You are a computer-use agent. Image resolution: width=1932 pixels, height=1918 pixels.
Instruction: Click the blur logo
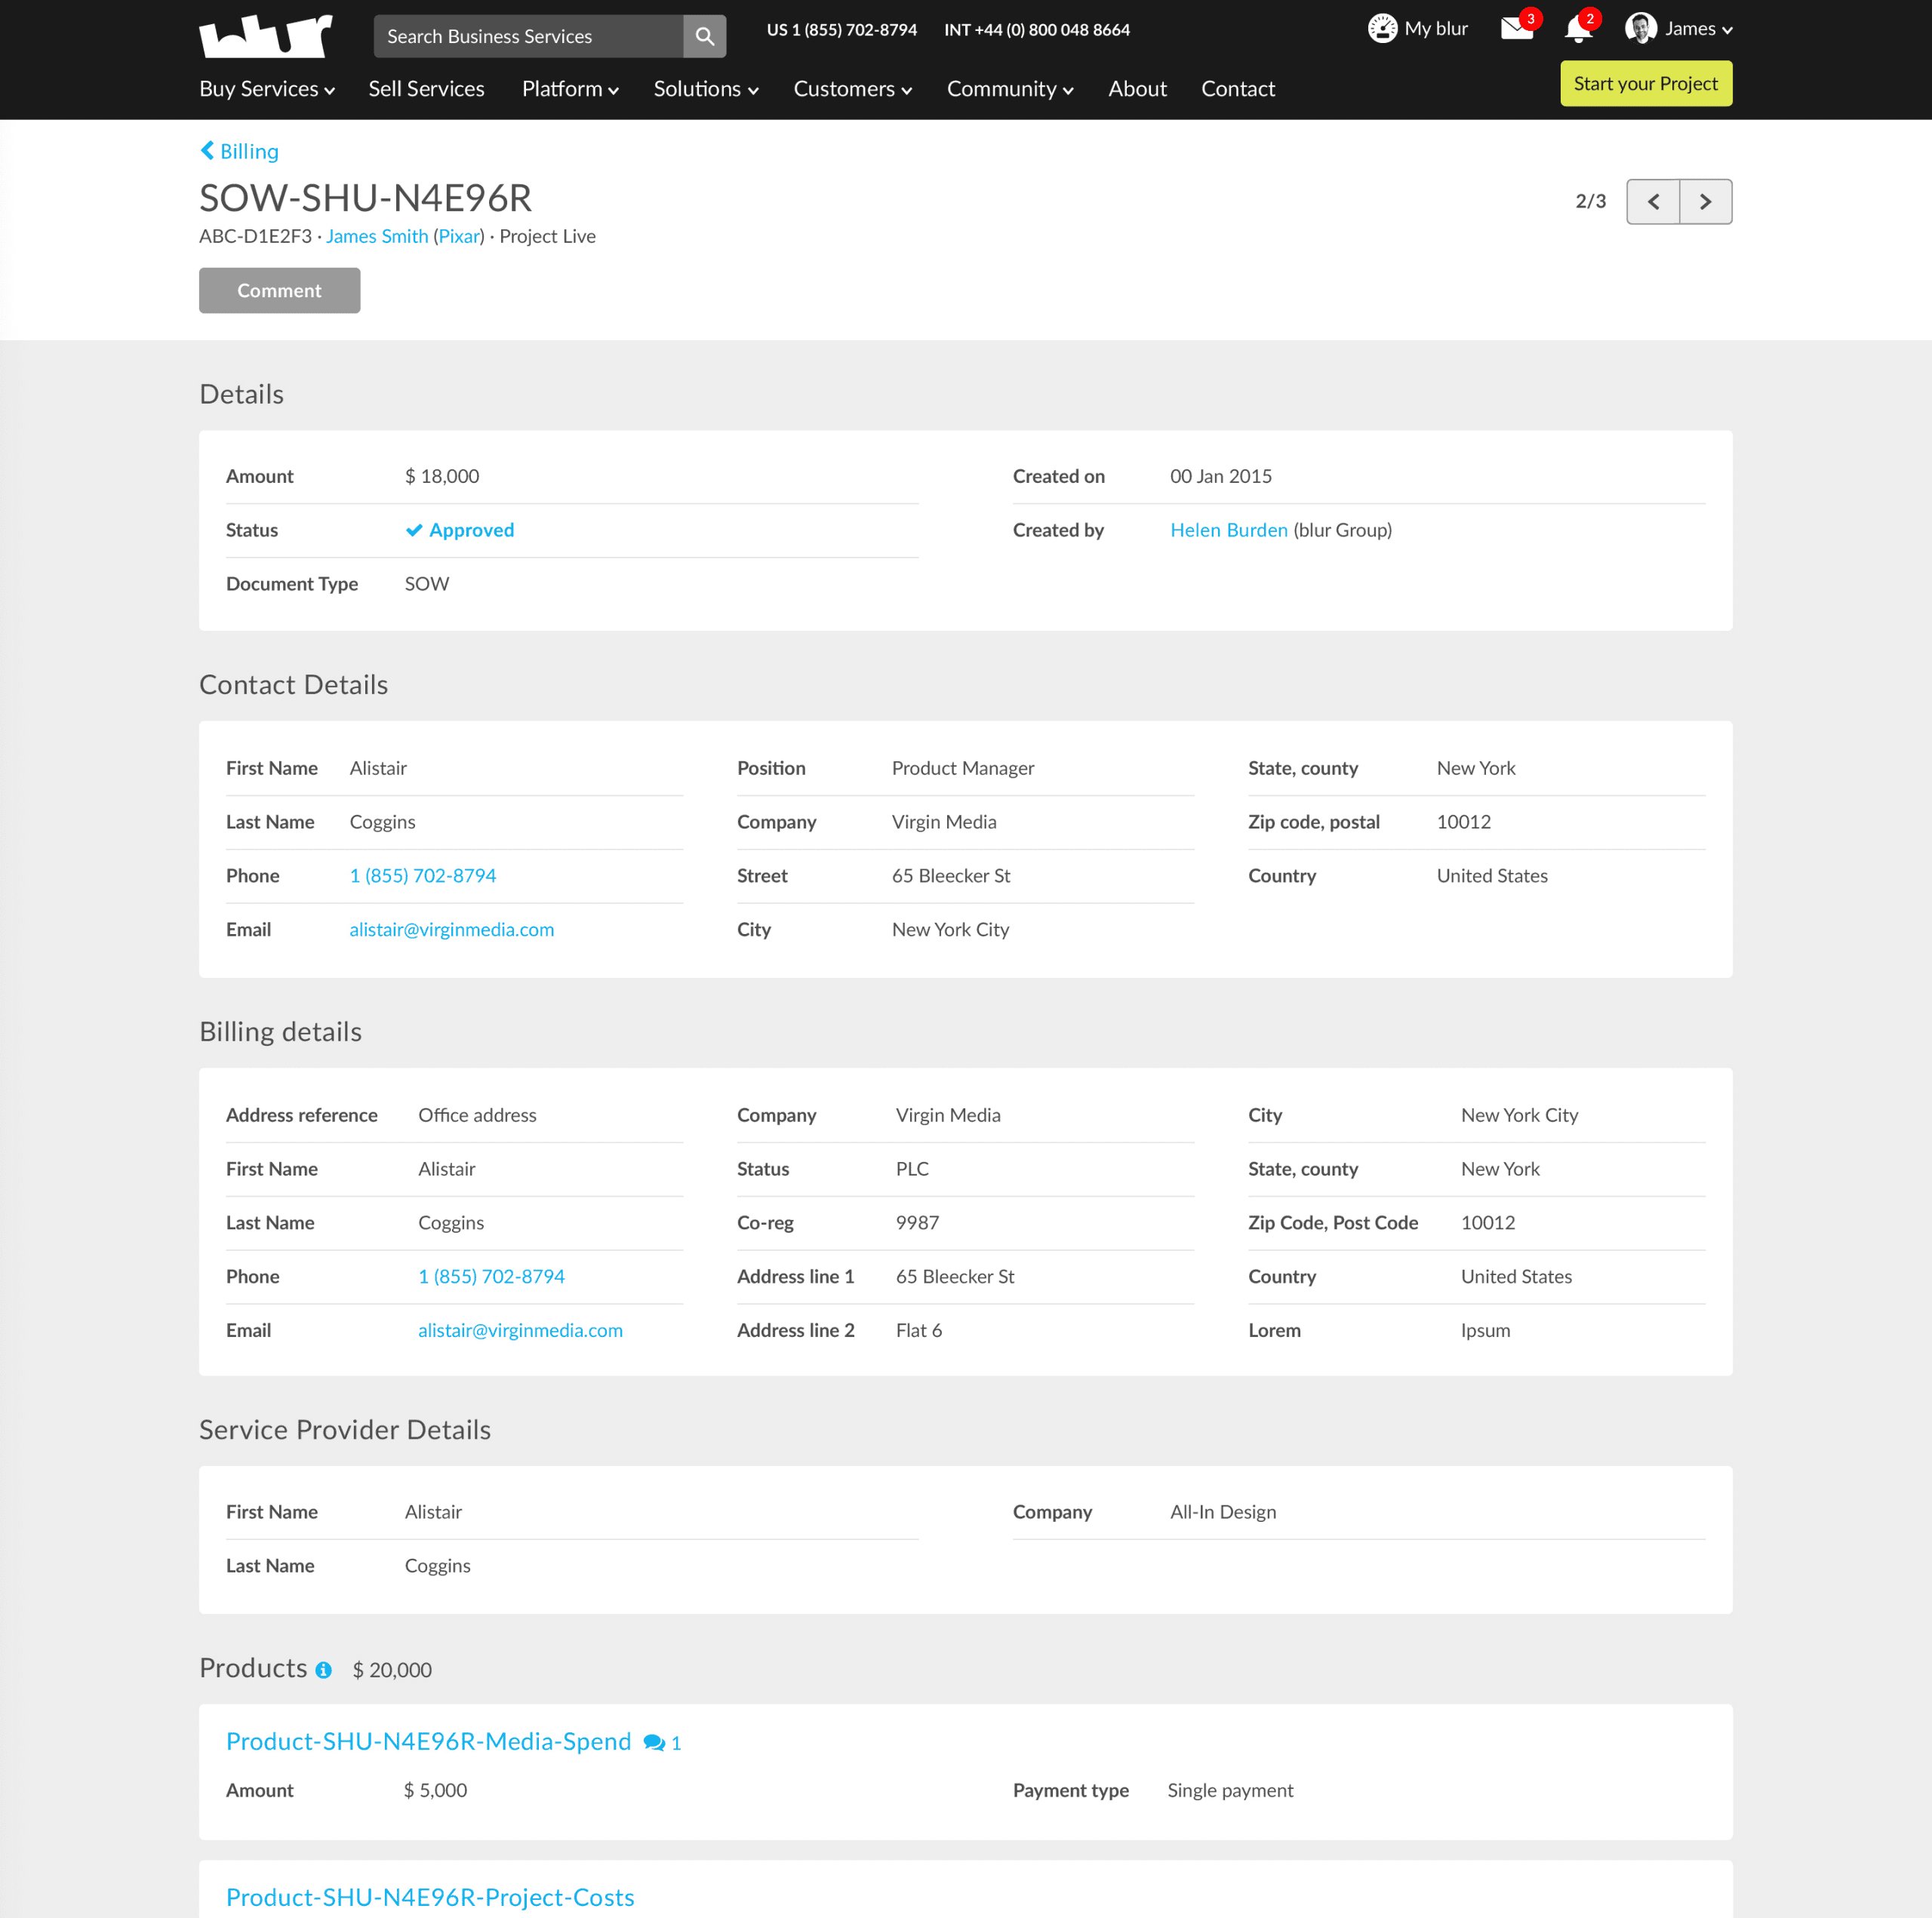tap(265, 36)
